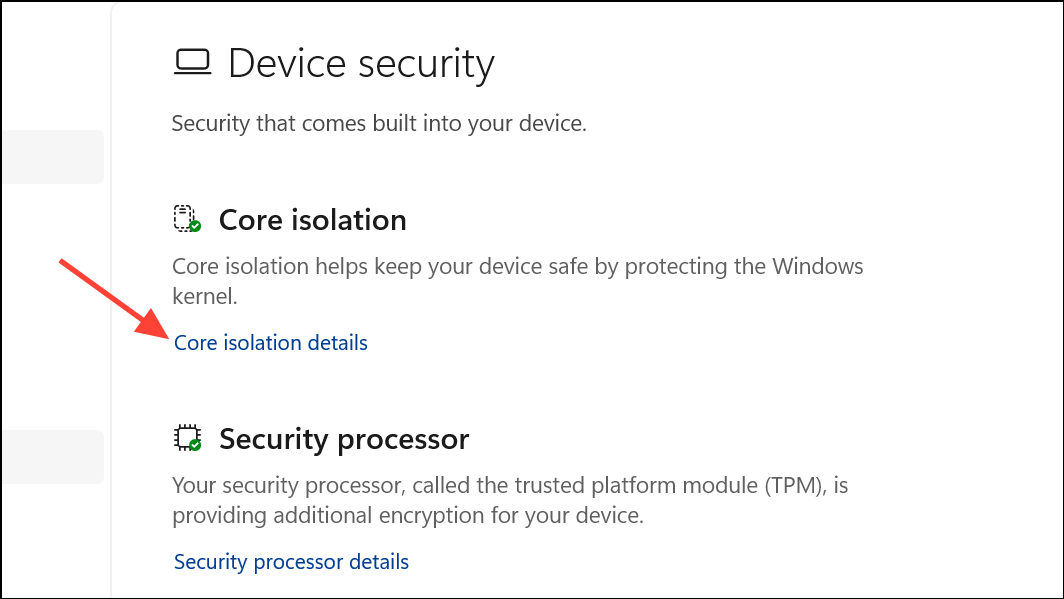Click the Core isolation heading
Viewport: 1064px width, 599px height.
(312, 220)
